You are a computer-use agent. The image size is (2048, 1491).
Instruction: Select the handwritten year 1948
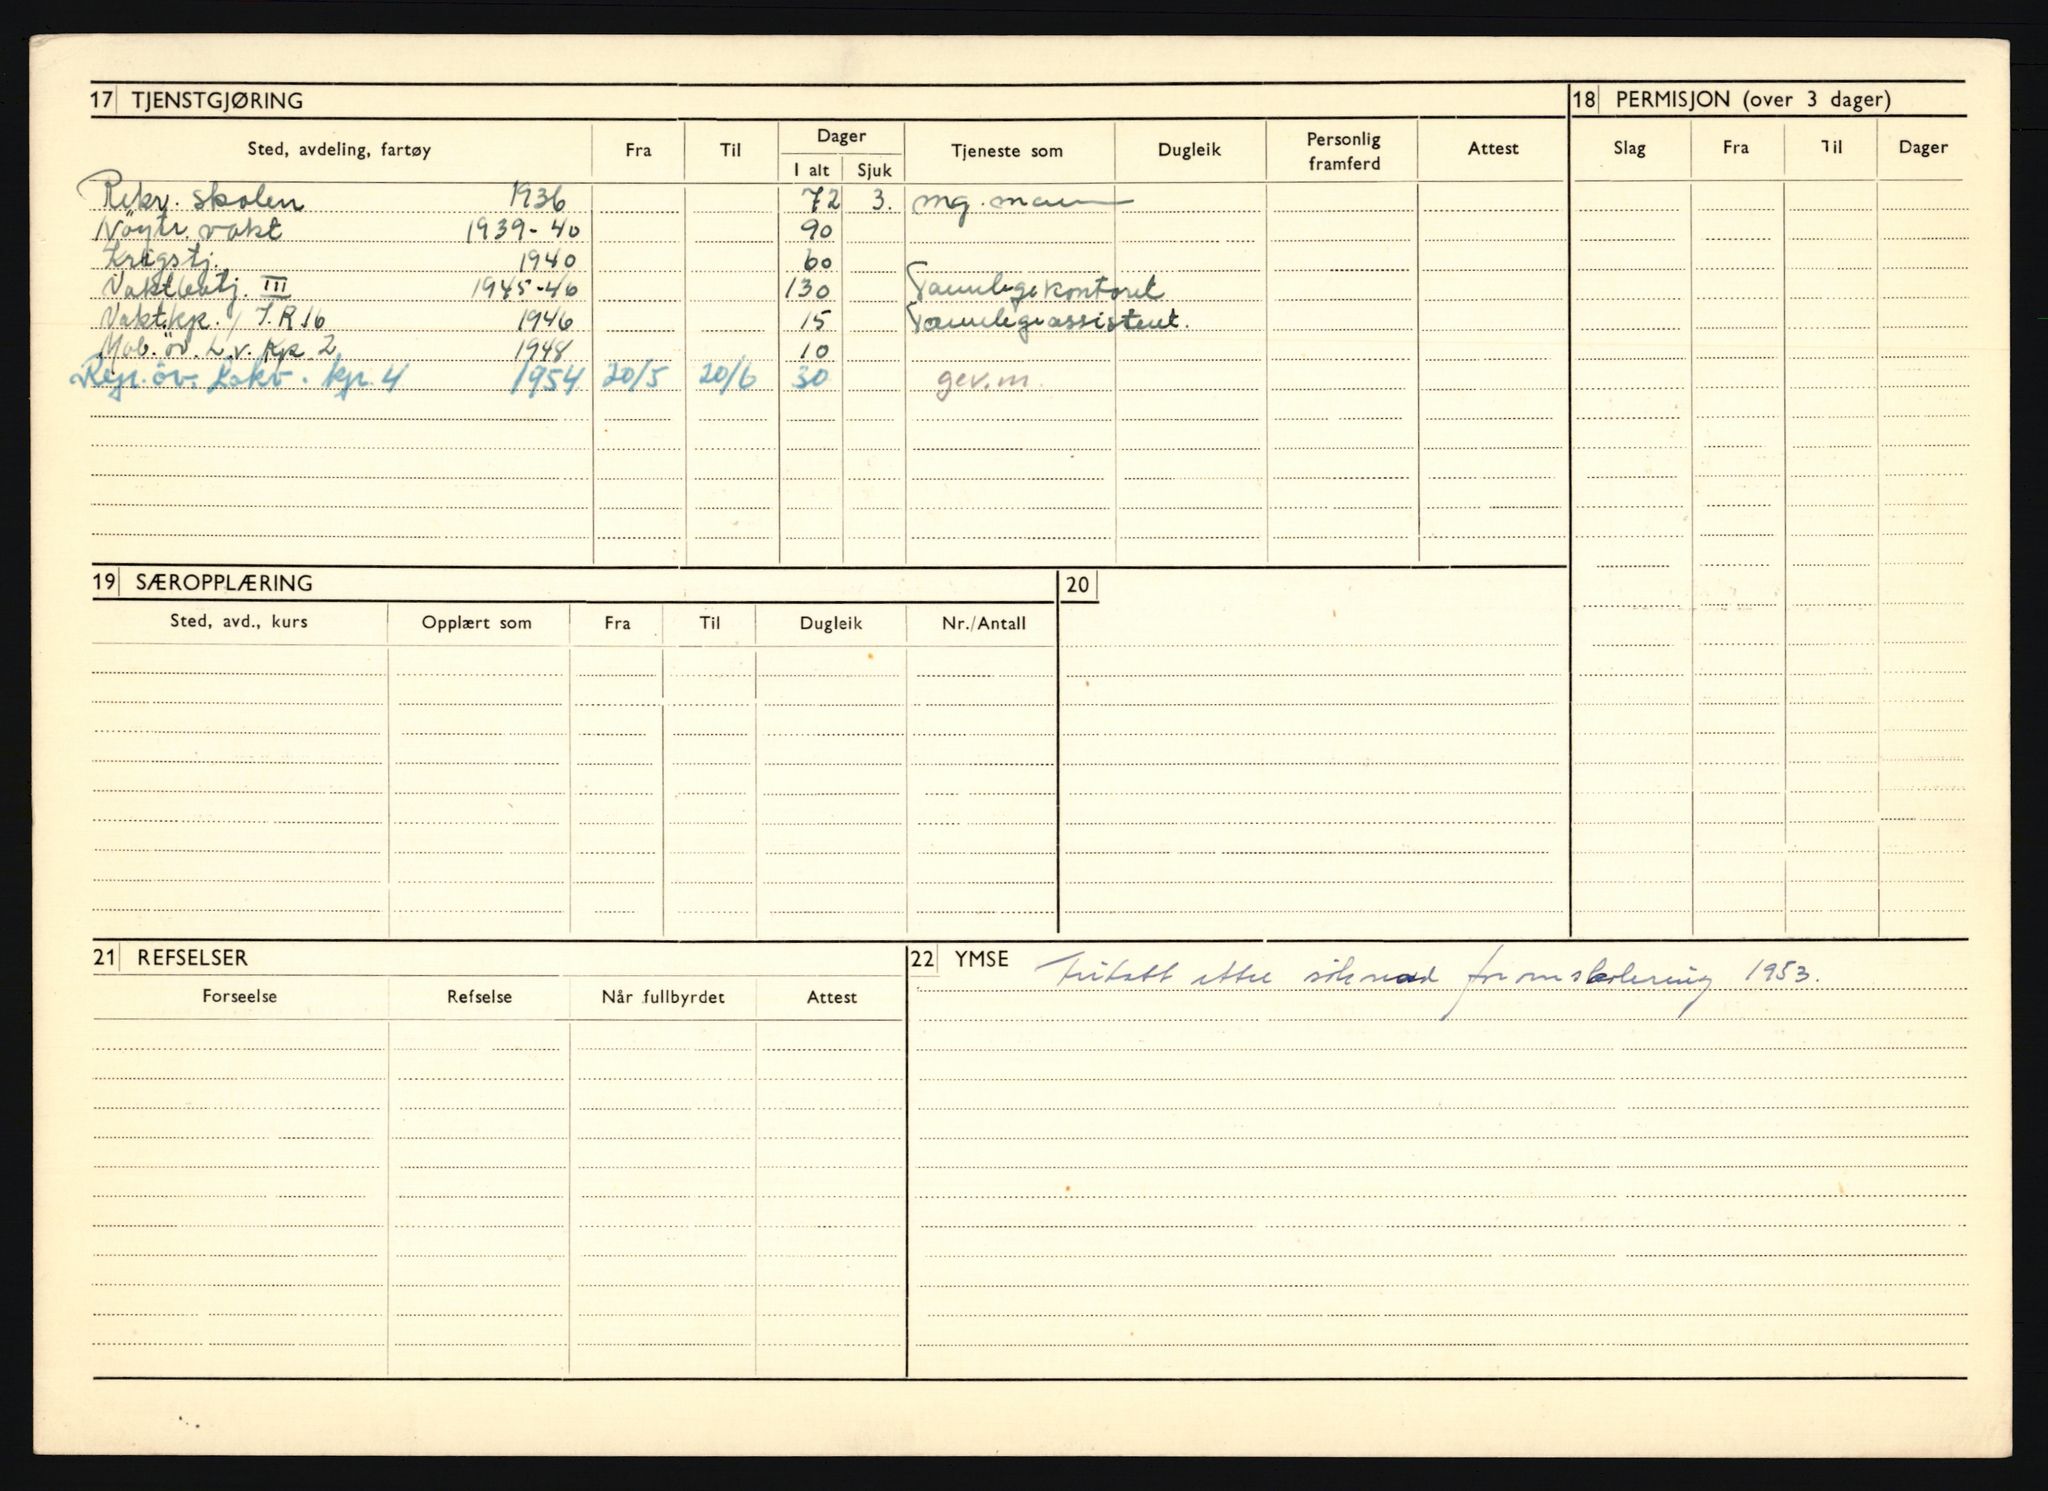(546, 349)
